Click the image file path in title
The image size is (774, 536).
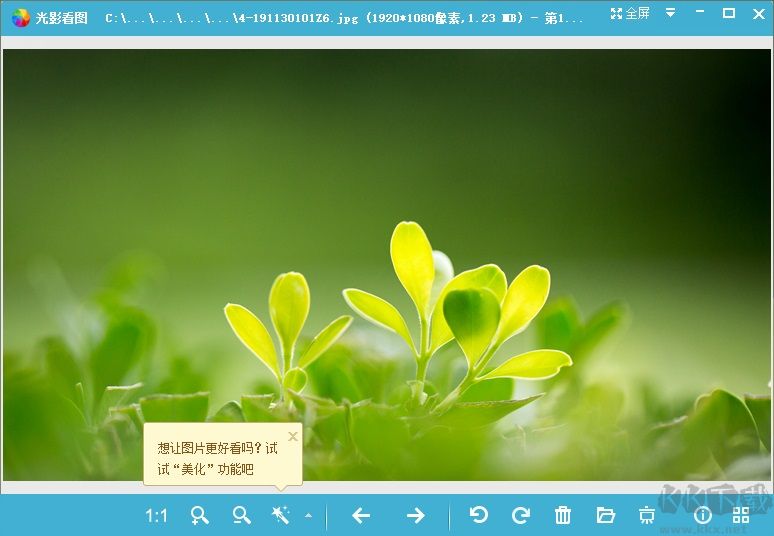point(343,18)
